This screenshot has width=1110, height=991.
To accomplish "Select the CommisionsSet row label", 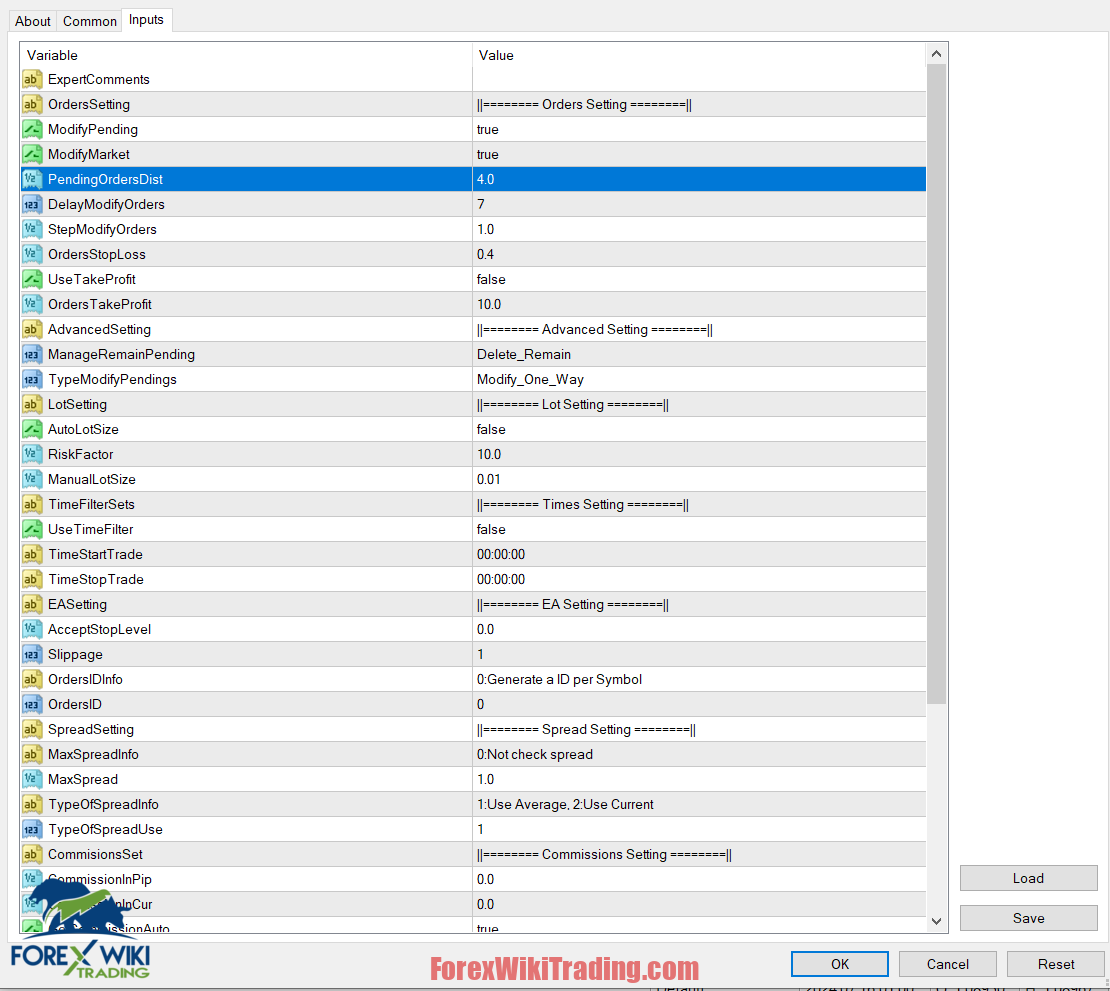I will tap(96, 854).
